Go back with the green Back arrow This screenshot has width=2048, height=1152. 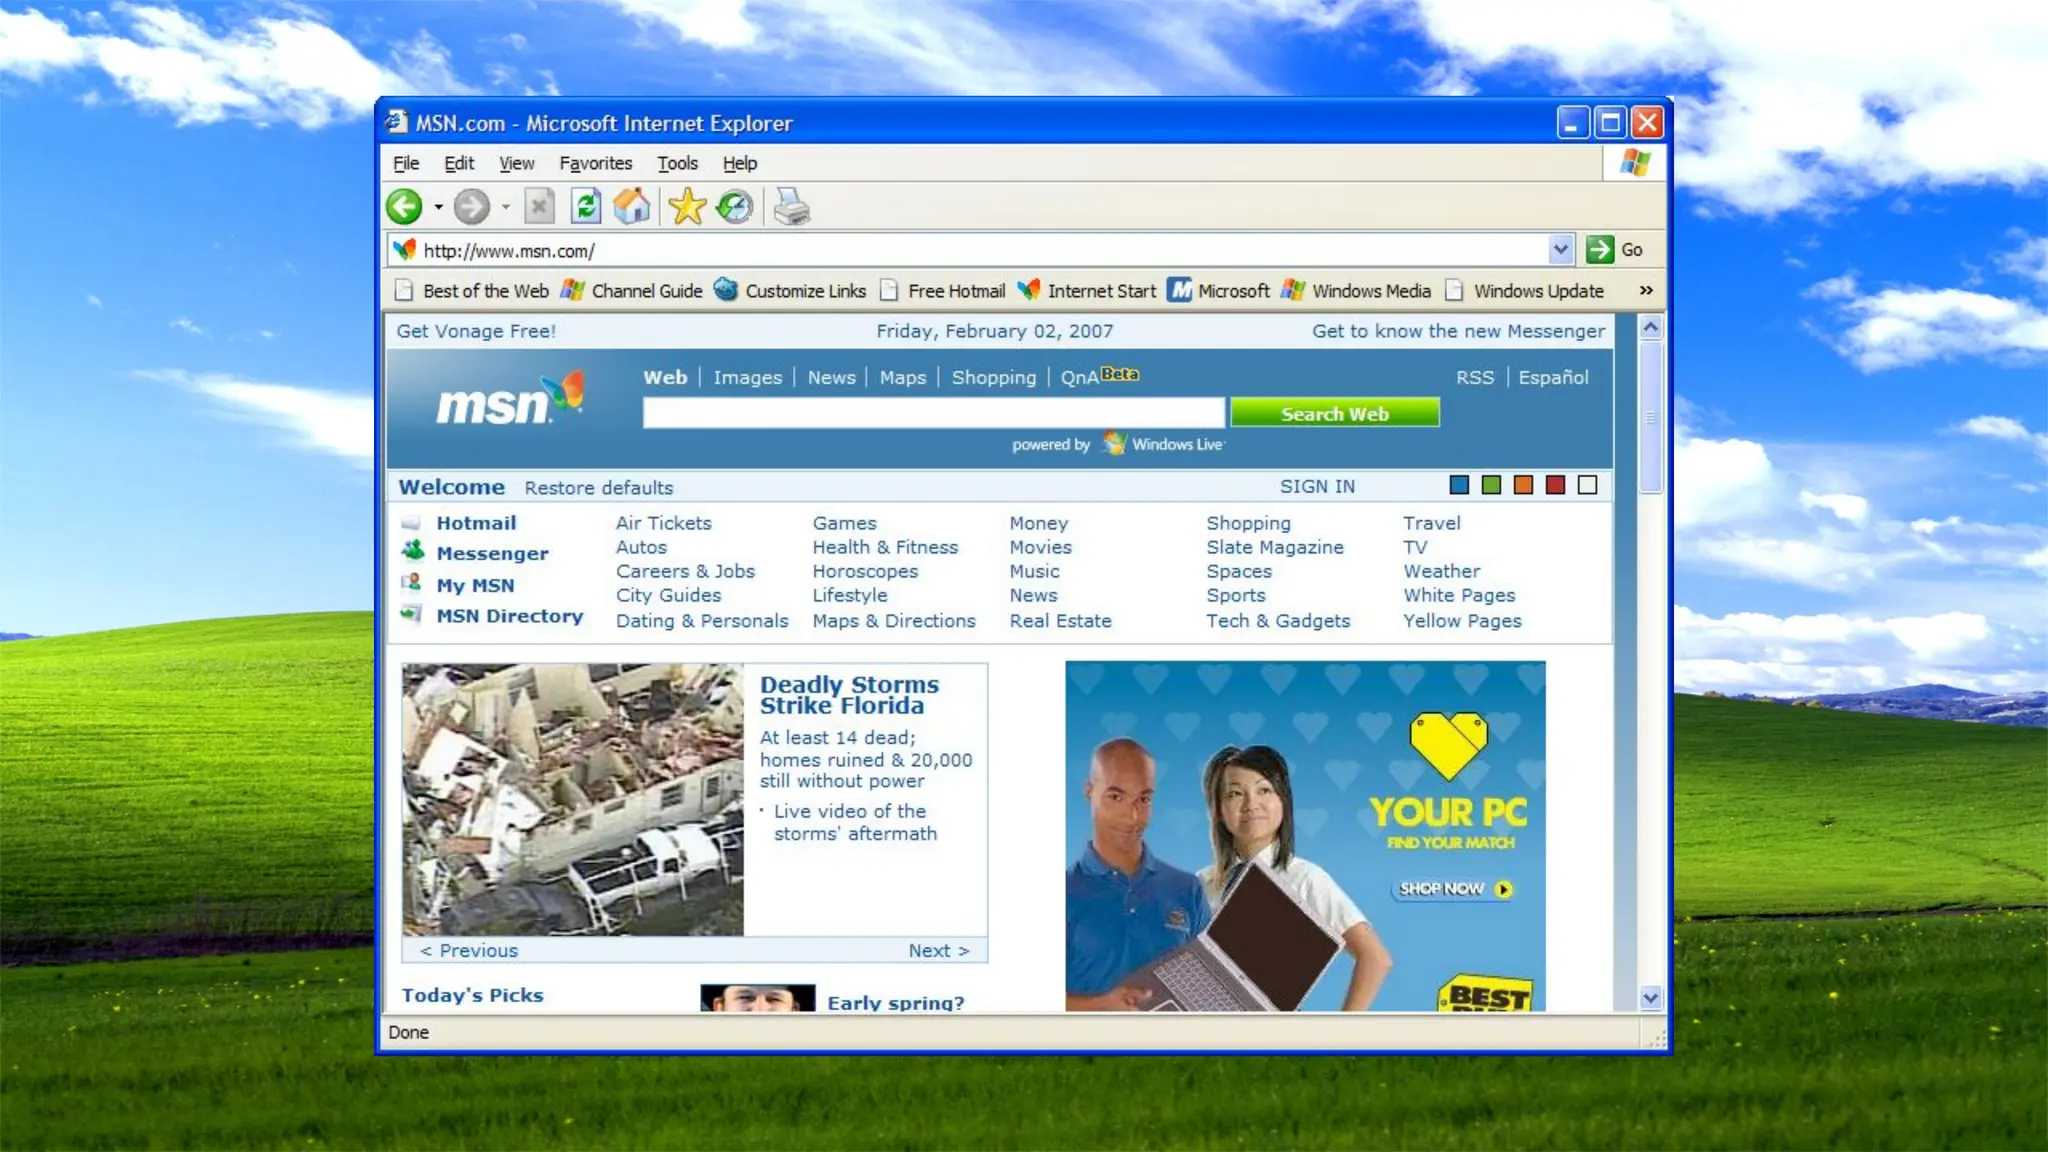pyautogui.click(x=404, y=207)
